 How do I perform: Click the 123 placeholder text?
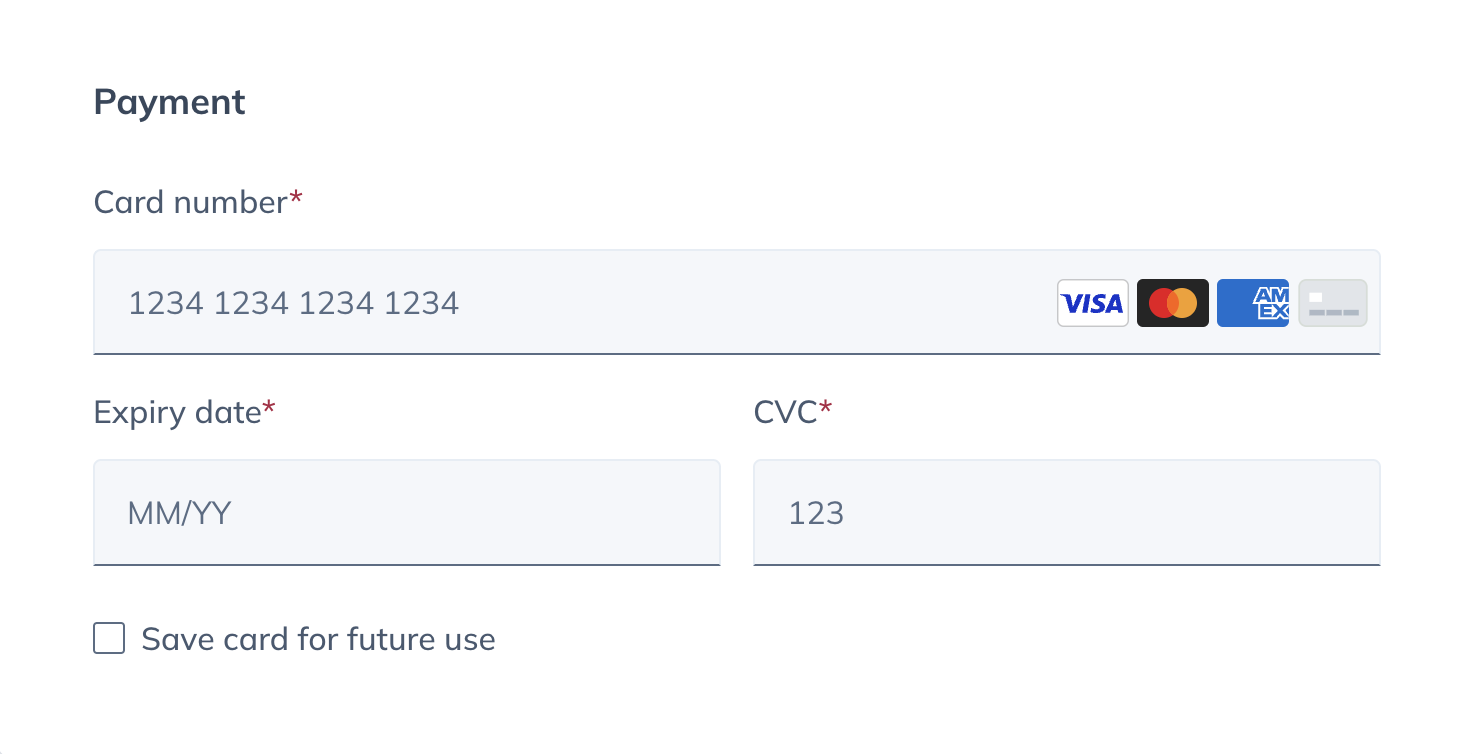pos(816,514)
